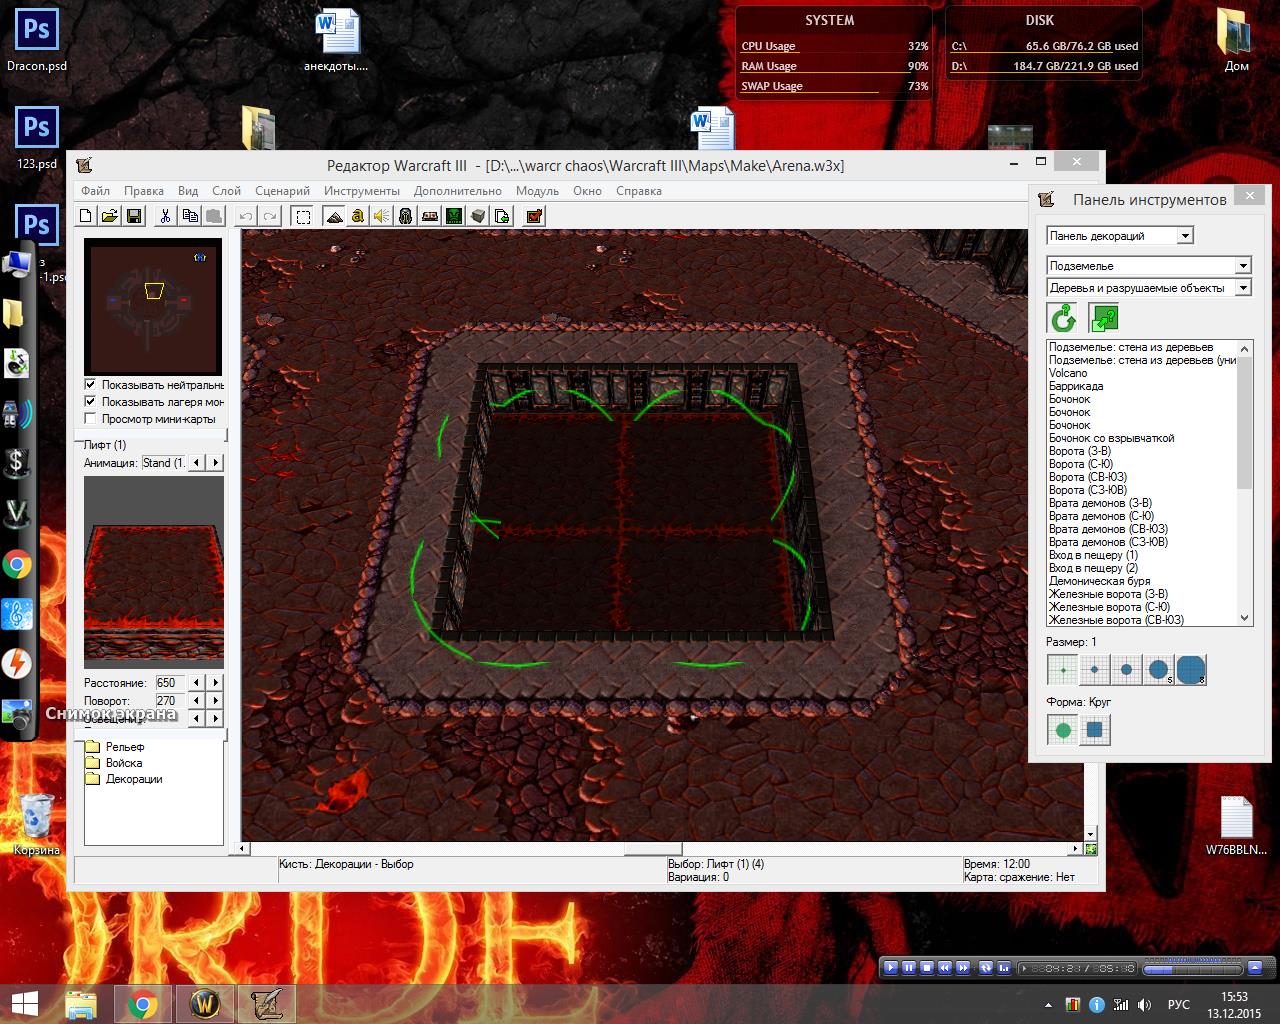
Task: Click the random rotation green arrow icon
Action: point(1062,319)
